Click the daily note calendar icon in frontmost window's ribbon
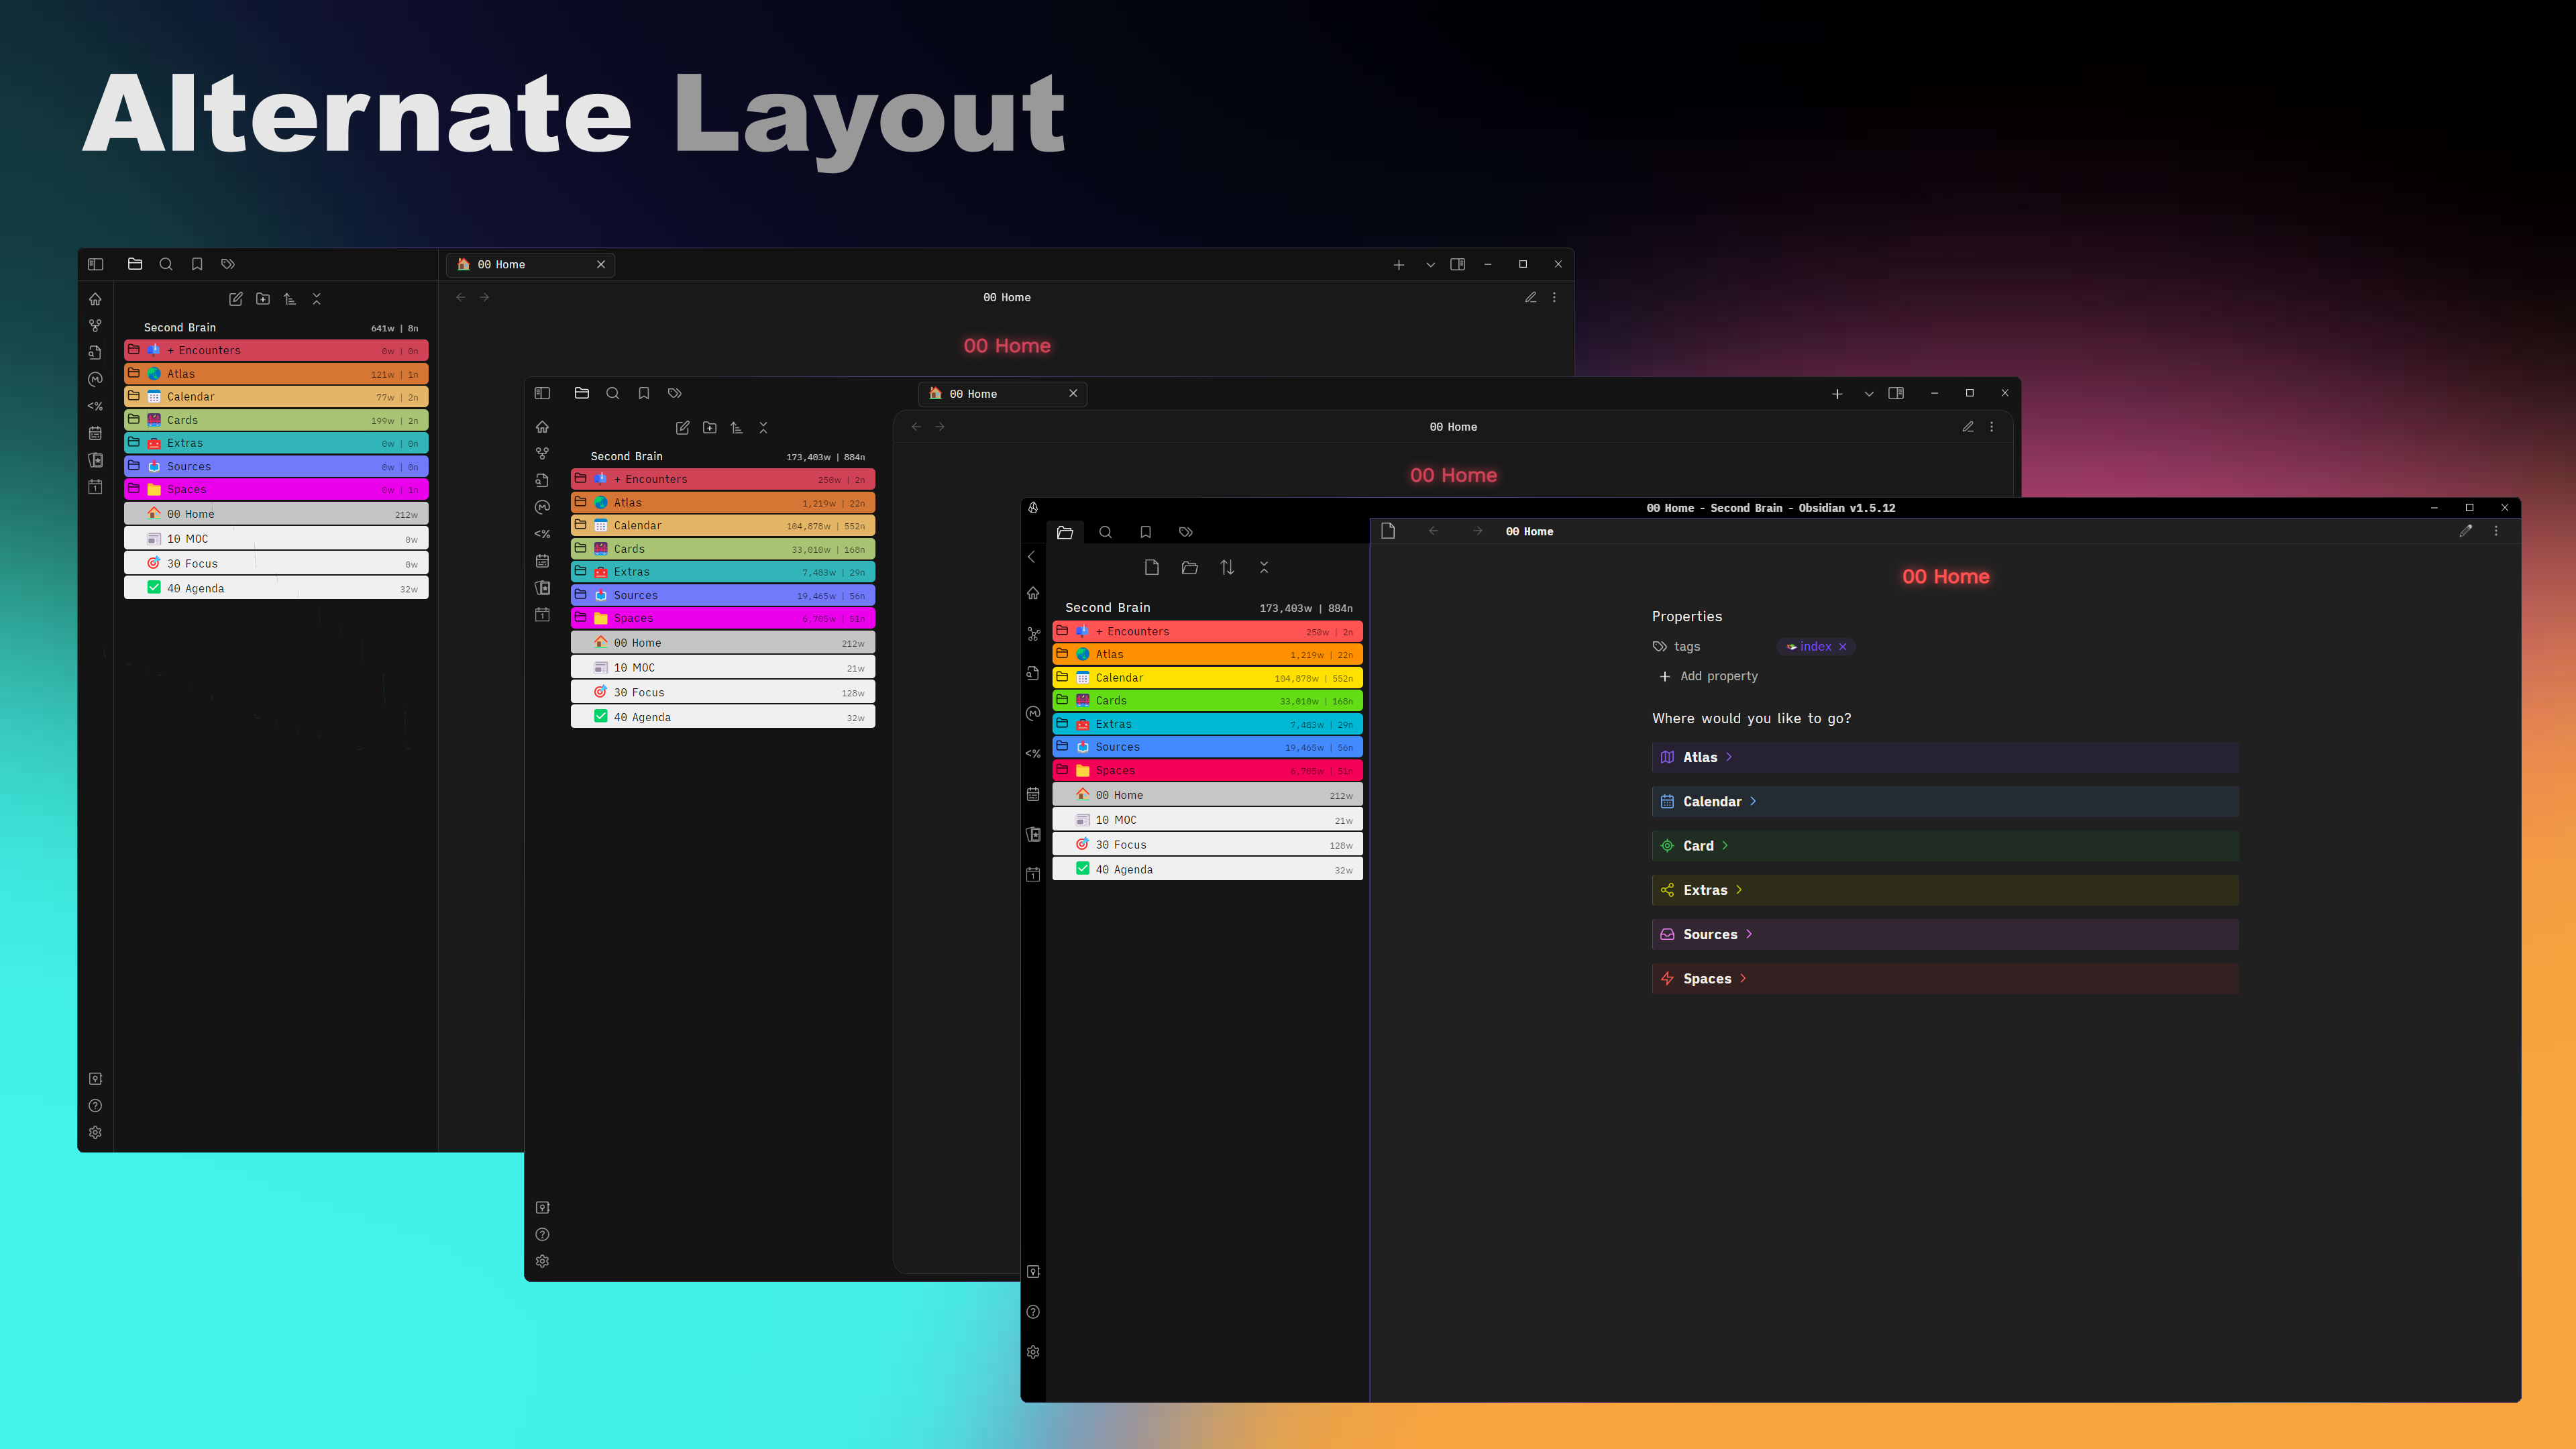Image resolution: width=2576 pixels, height=1449 pixels. pos(1033,874)
